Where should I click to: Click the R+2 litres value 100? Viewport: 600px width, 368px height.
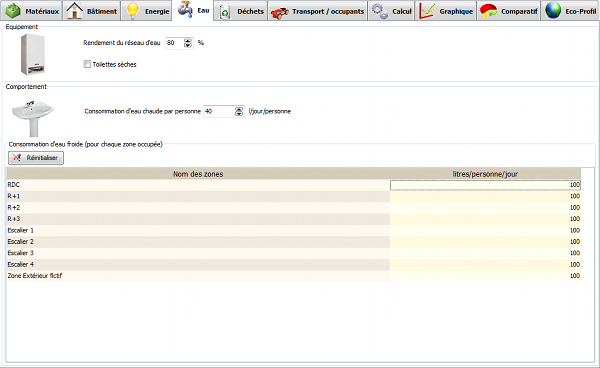click(485, 208)
